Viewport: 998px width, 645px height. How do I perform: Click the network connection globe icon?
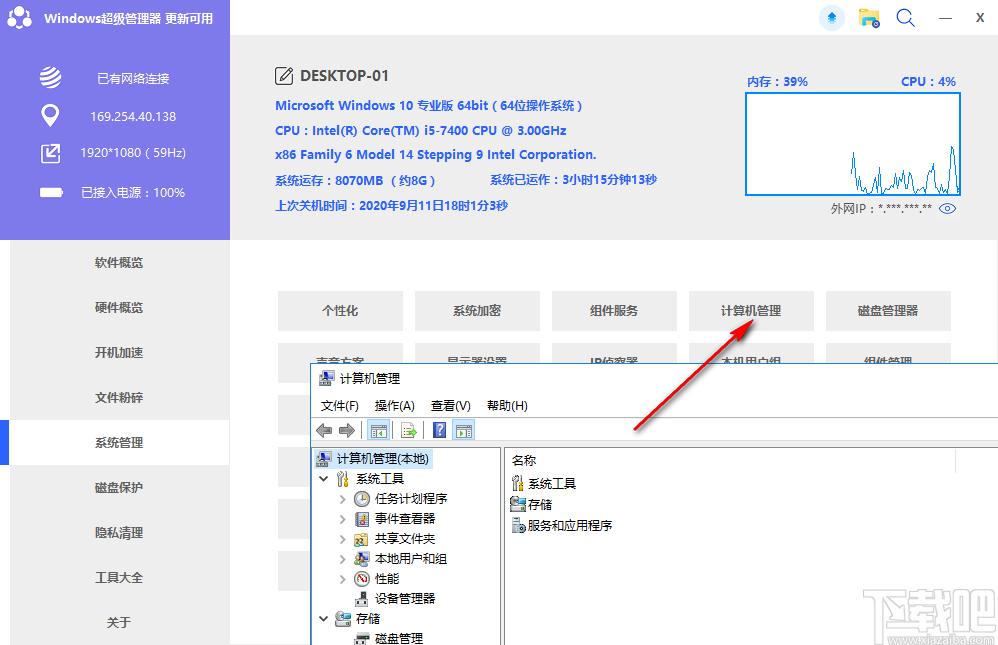coord(50,78)
